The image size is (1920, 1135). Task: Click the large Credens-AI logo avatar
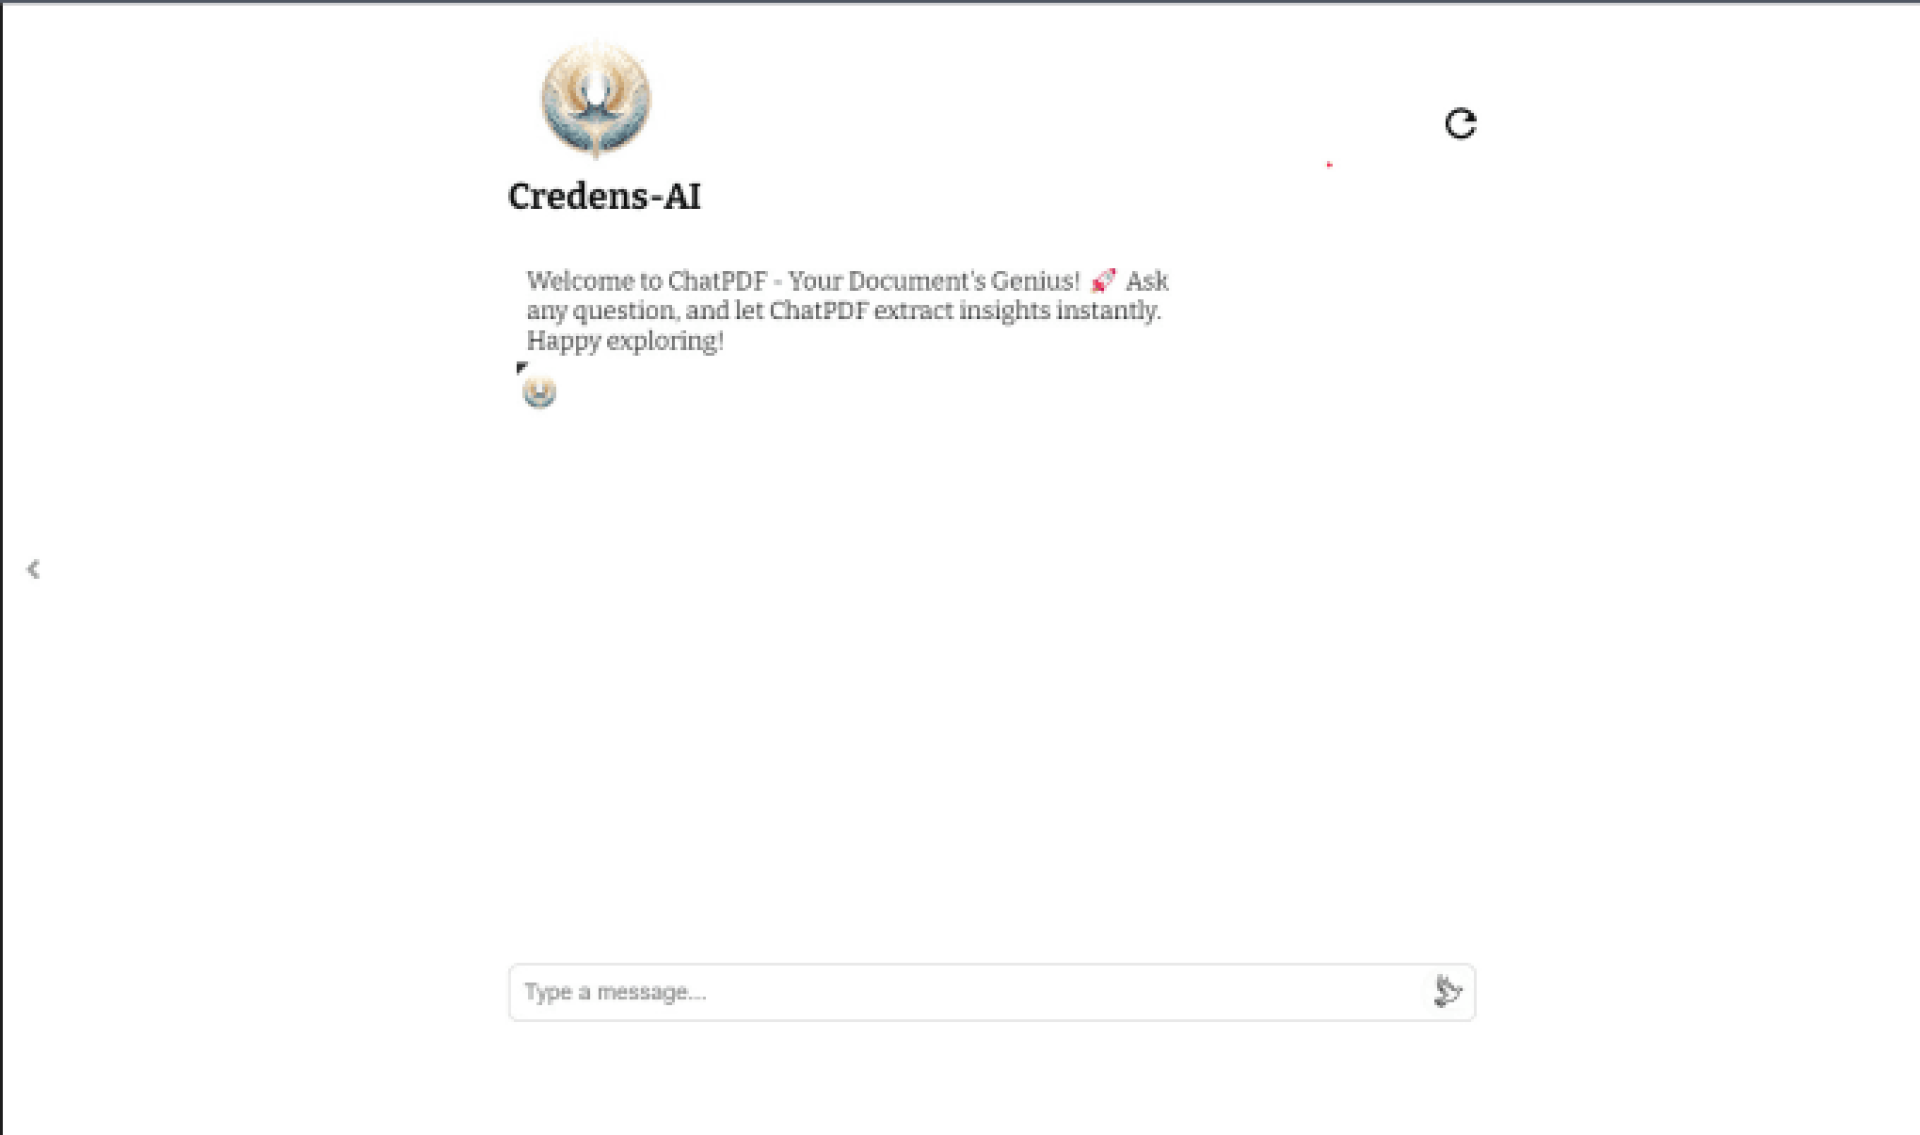tap(596, 99)
